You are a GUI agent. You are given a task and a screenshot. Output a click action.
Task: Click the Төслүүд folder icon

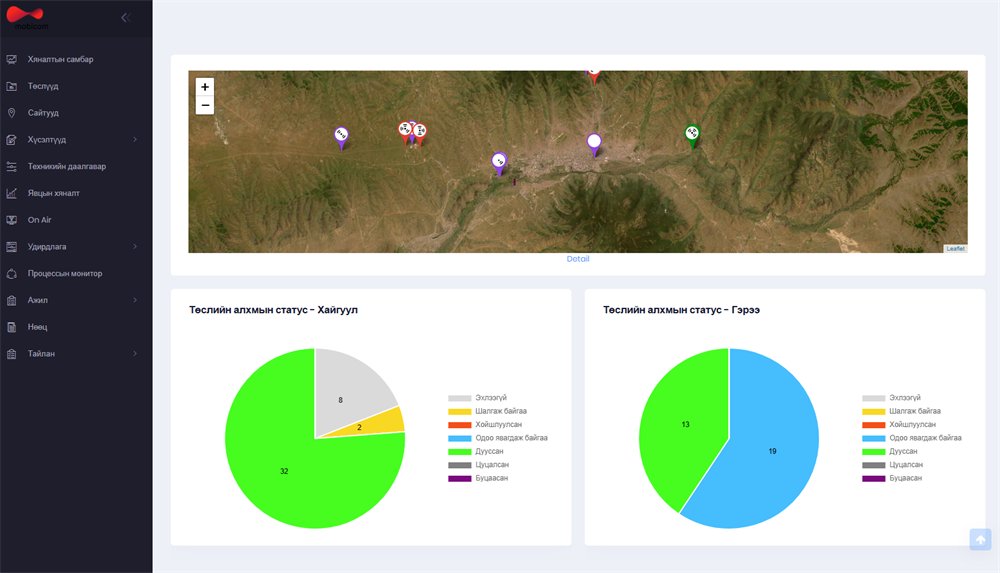11,86
